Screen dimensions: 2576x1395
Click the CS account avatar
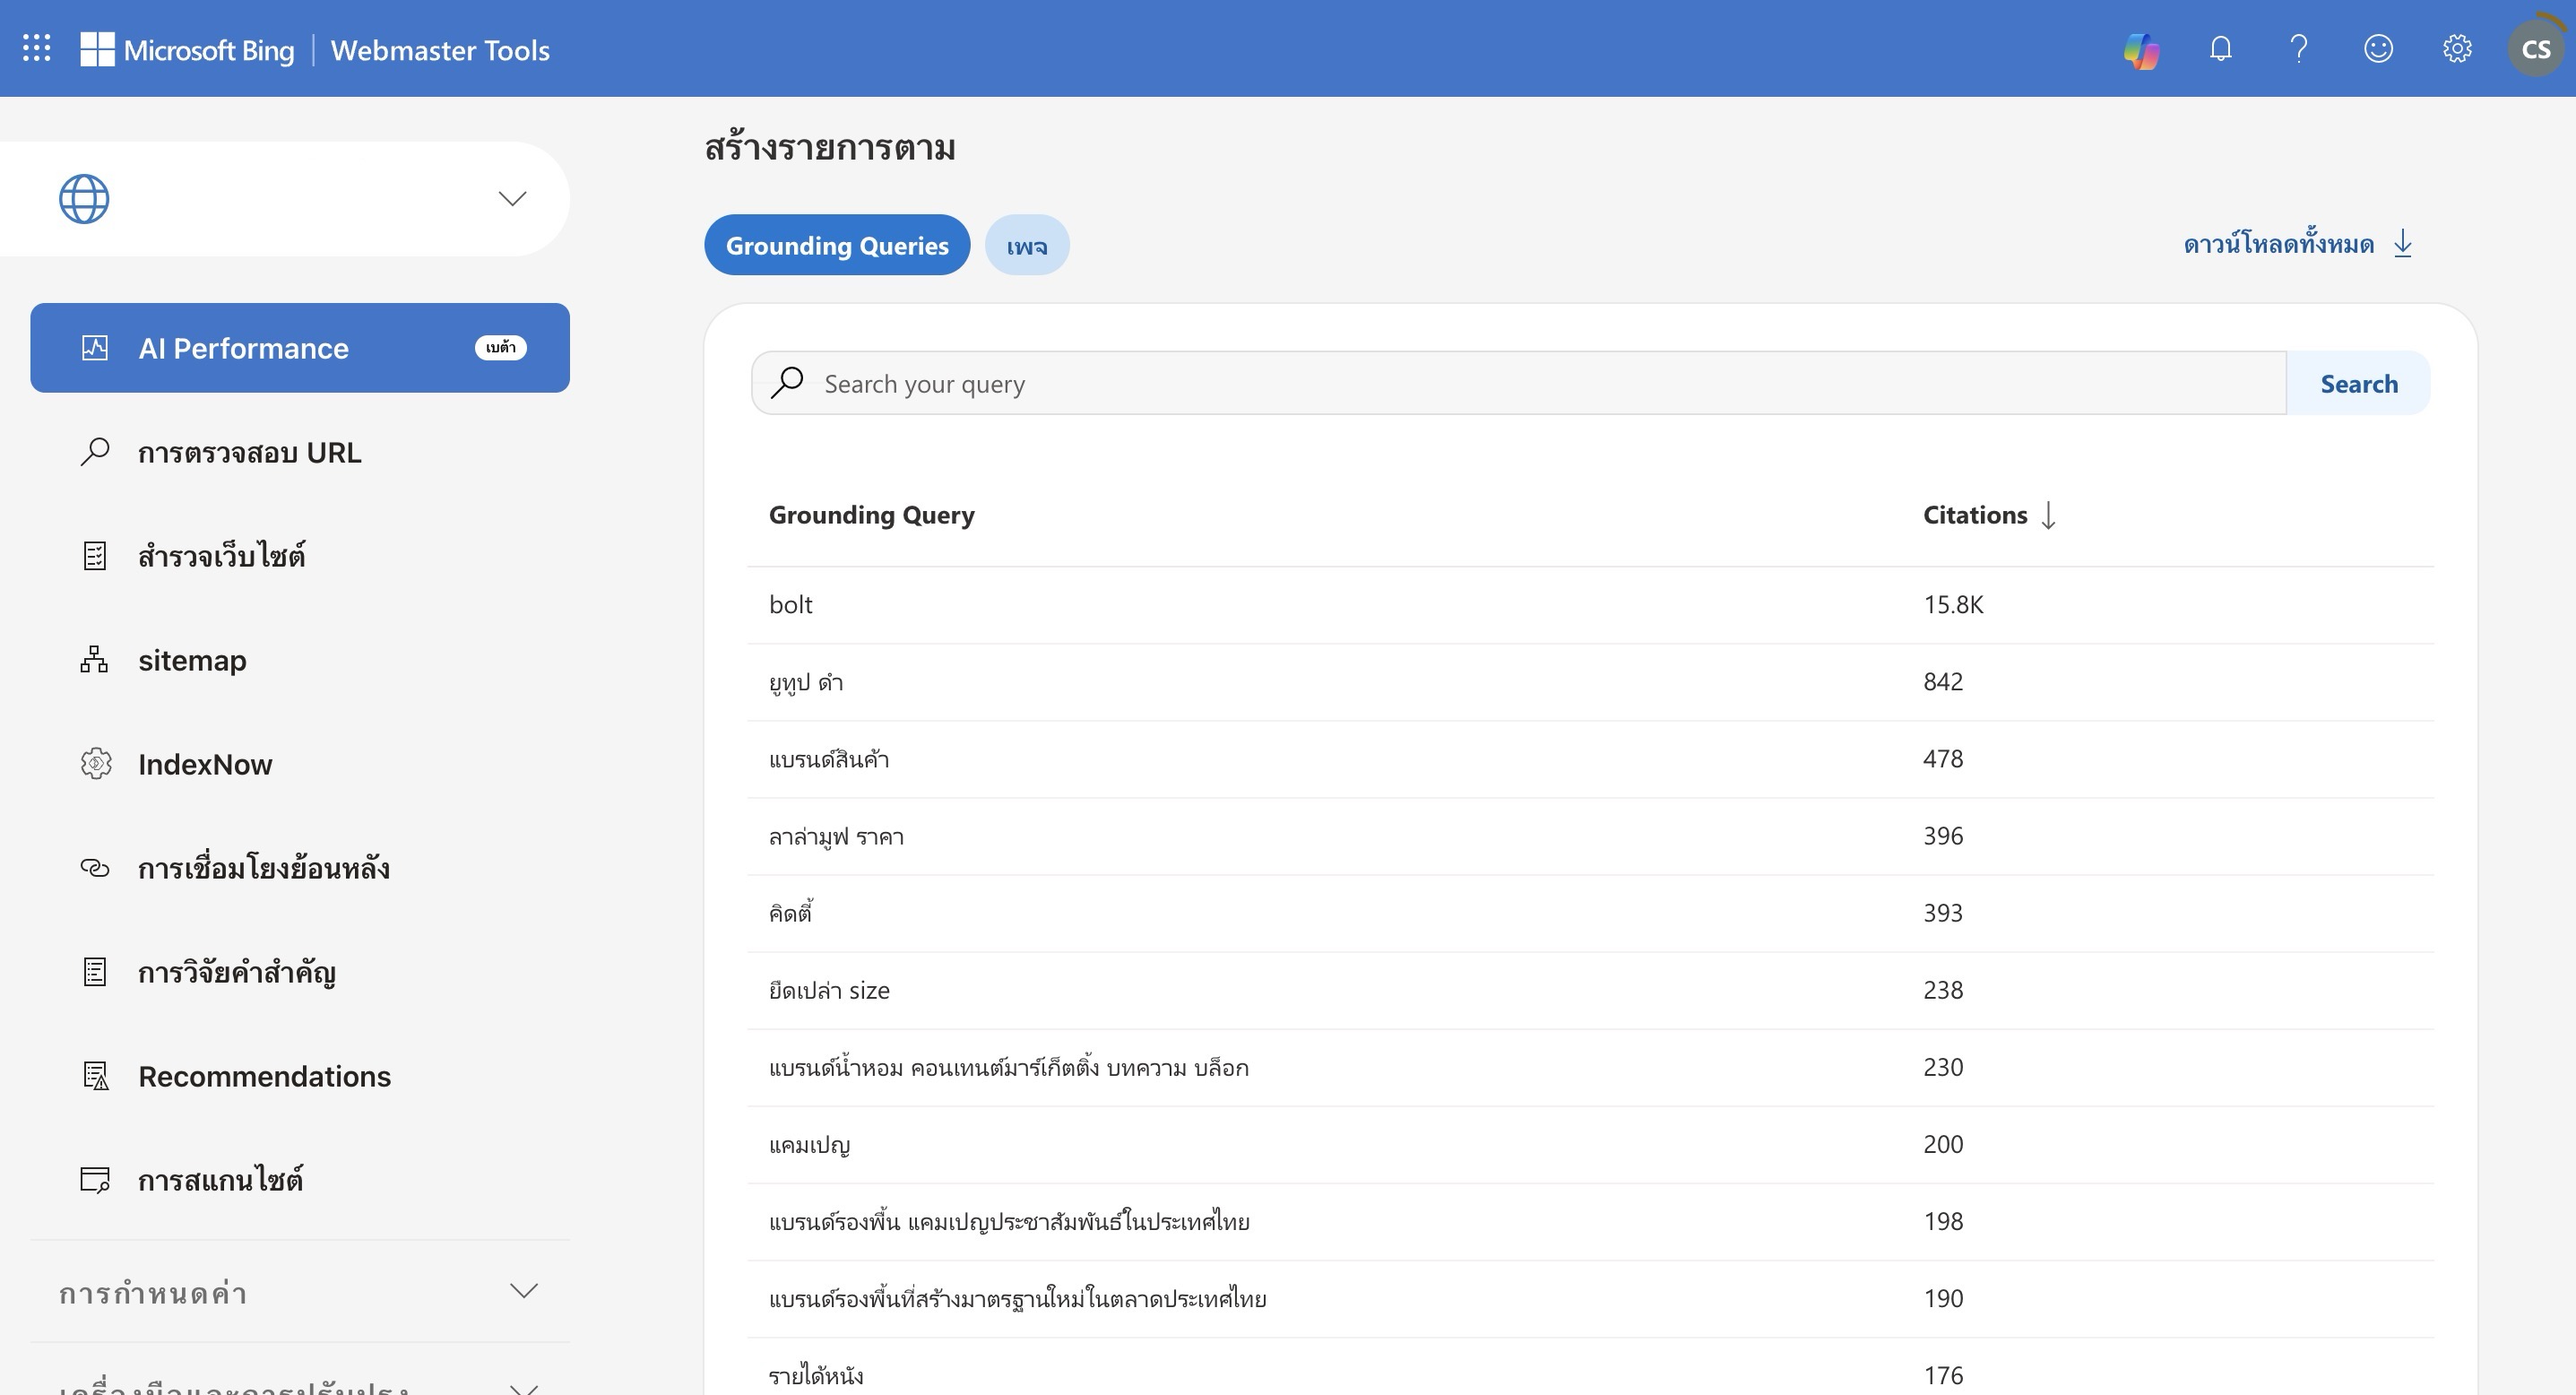(2535, 49)
